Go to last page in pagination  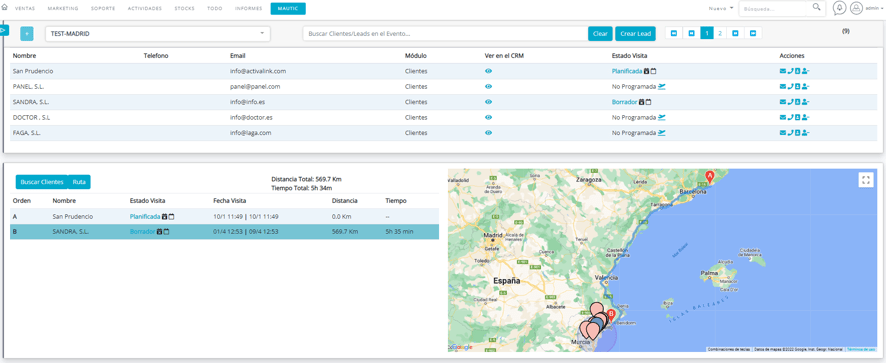753,33
